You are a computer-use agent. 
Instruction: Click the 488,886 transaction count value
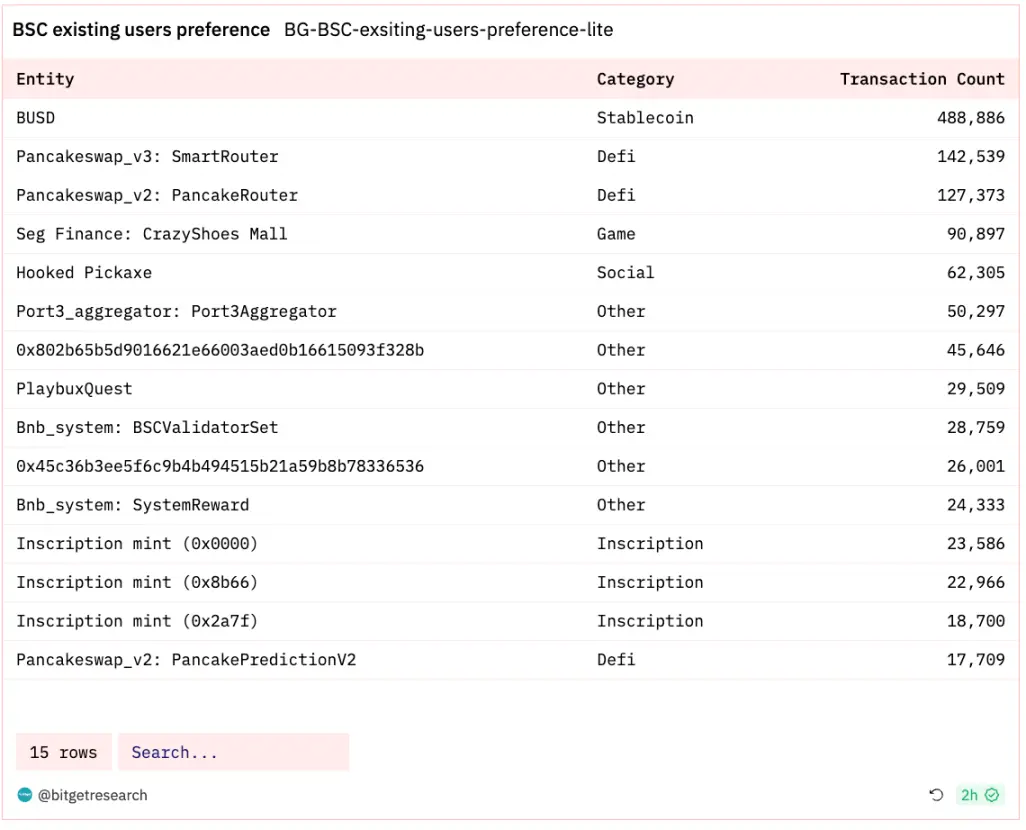[970, 118]
